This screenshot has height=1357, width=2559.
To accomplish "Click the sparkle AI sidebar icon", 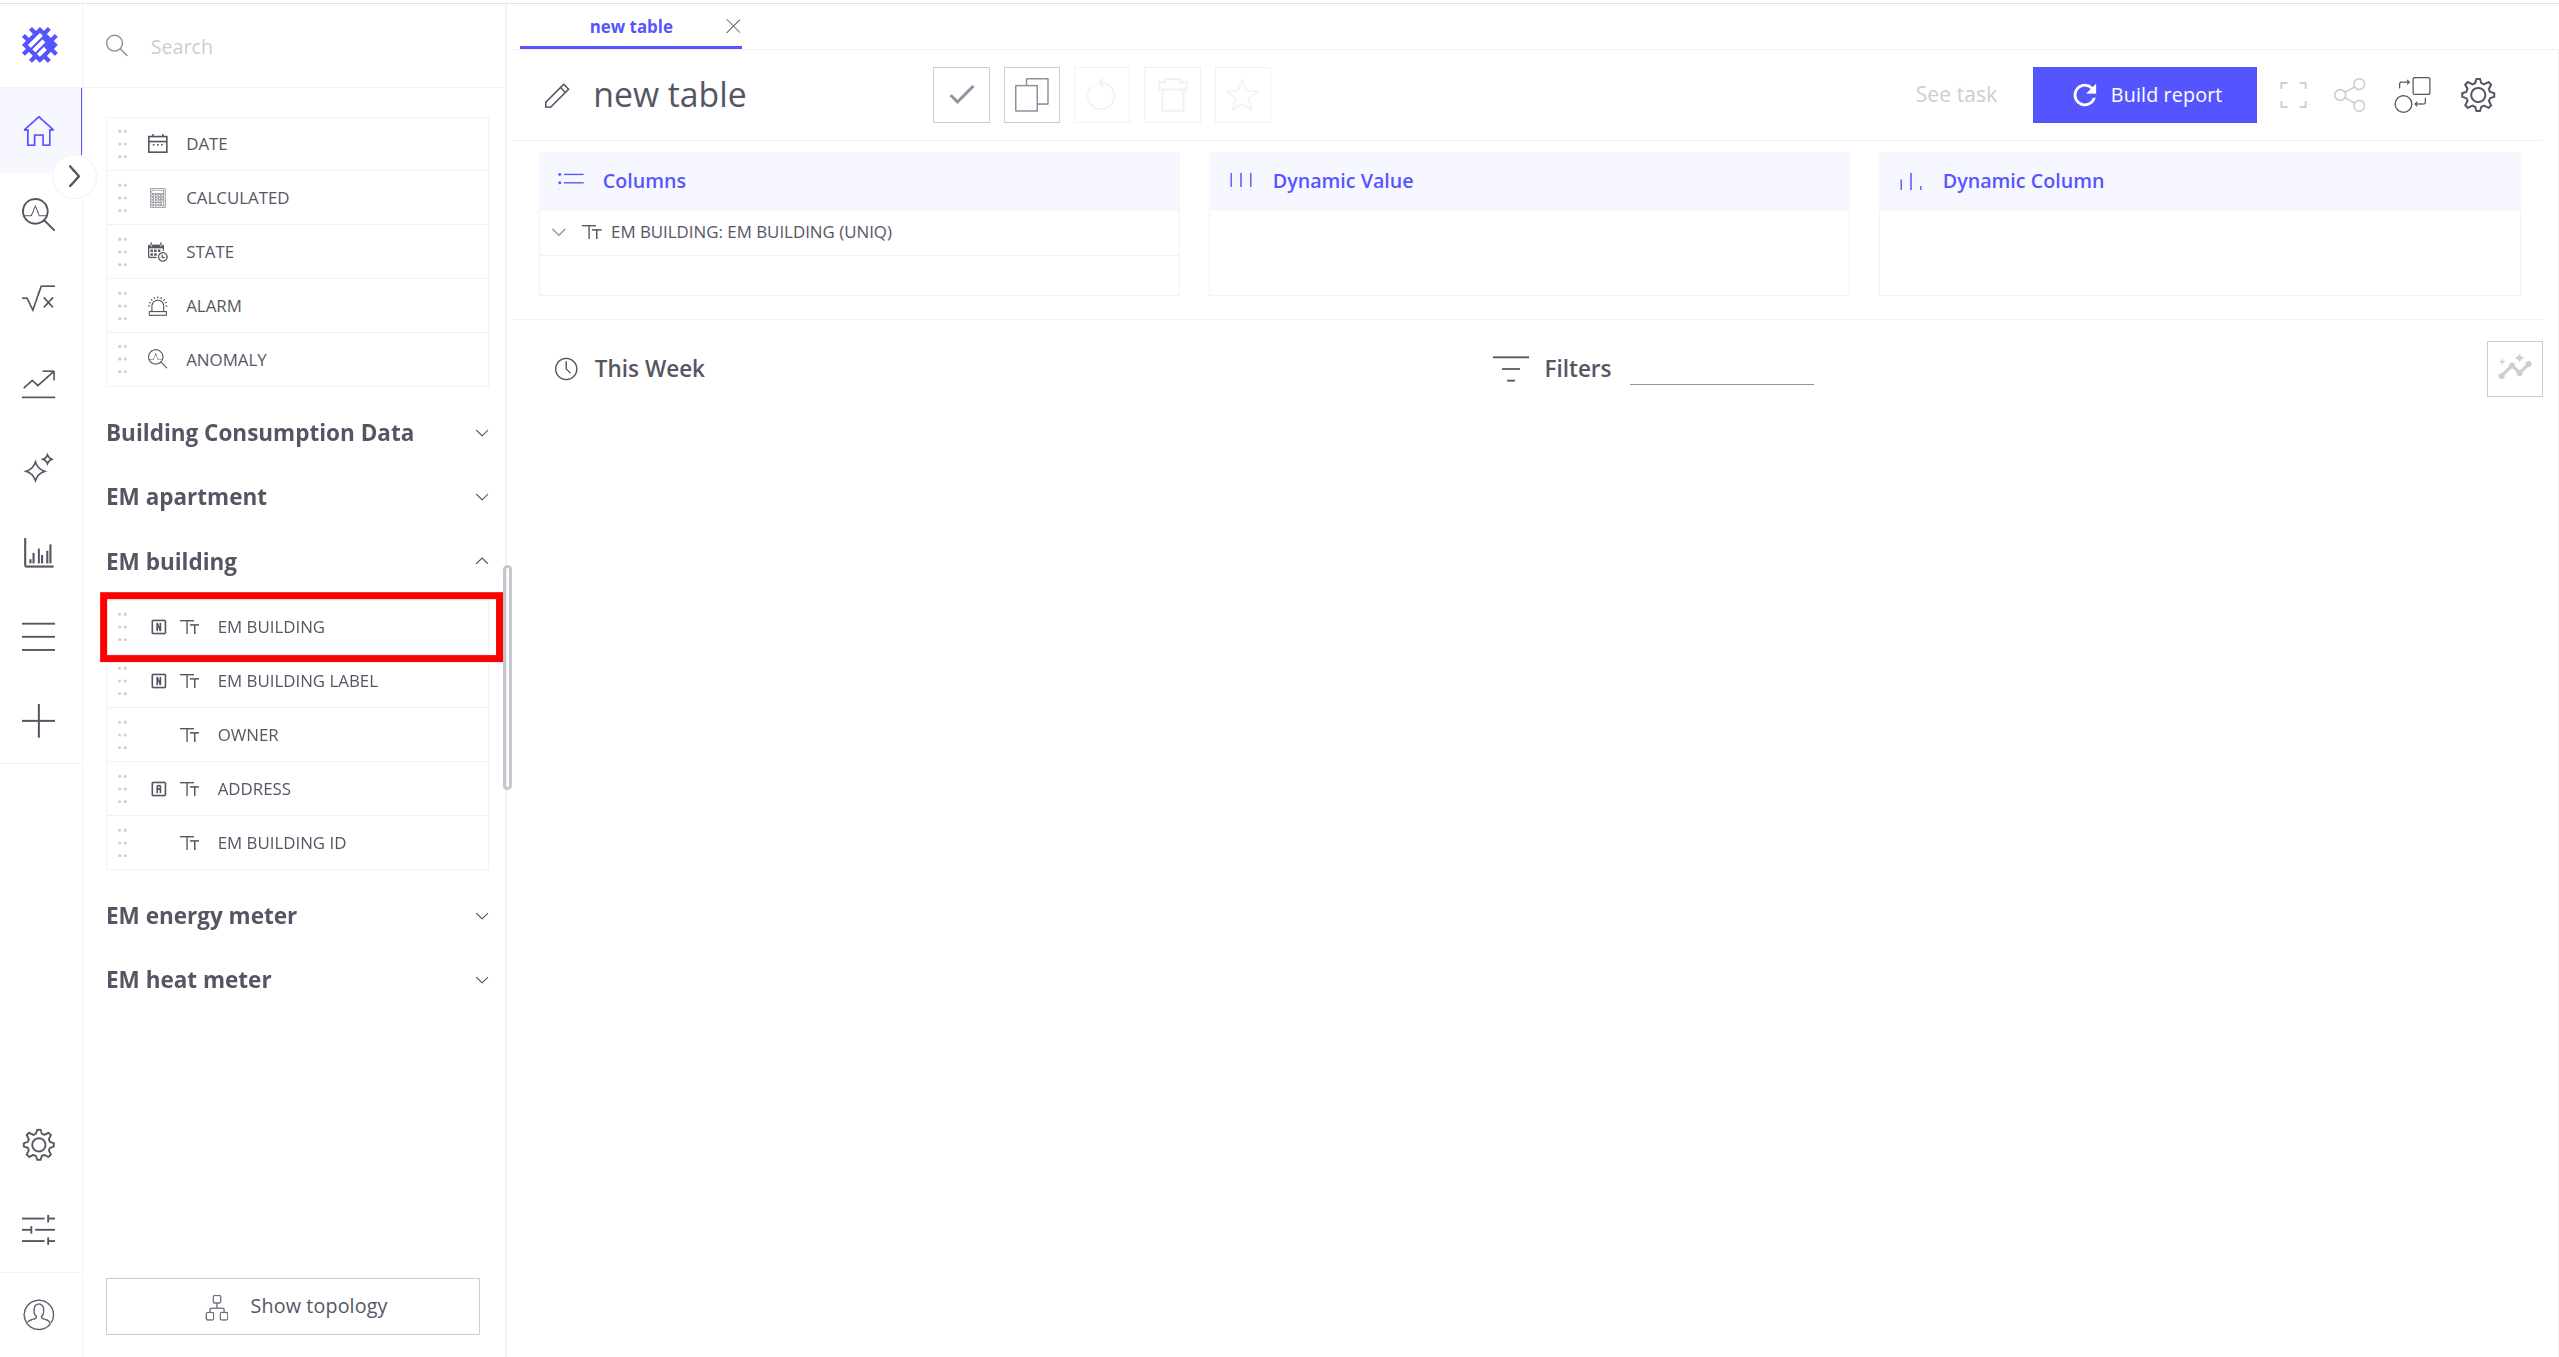I will tap(39, 468).
